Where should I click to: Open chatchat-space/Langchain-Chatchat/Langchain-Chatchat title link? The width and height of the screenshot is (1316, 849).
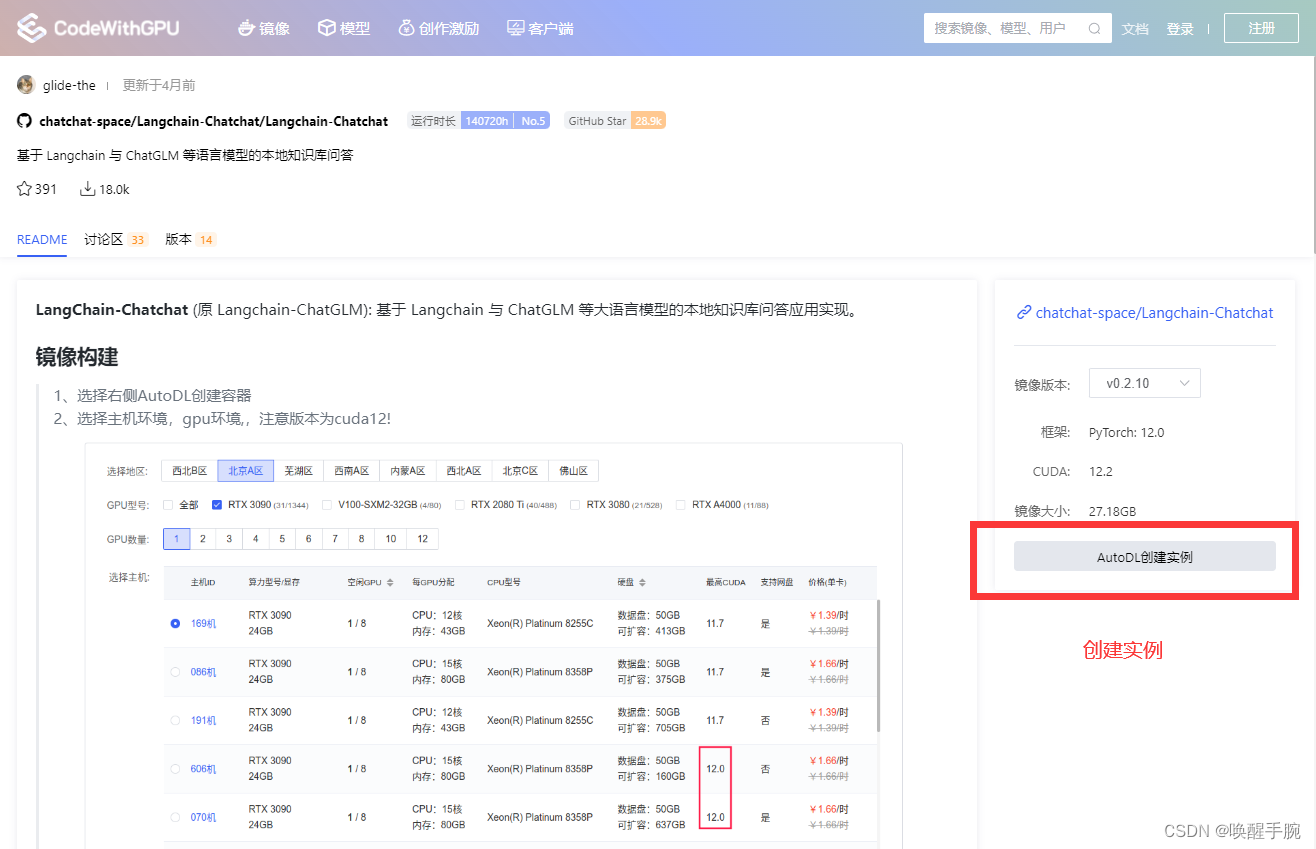pos(213,121)
